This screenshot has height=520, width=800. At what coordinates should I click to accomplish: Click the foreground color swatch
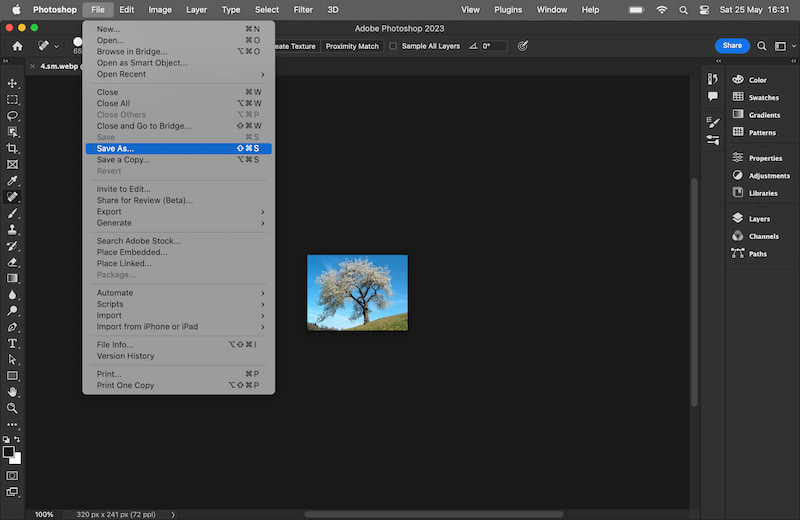coord(8,452)
